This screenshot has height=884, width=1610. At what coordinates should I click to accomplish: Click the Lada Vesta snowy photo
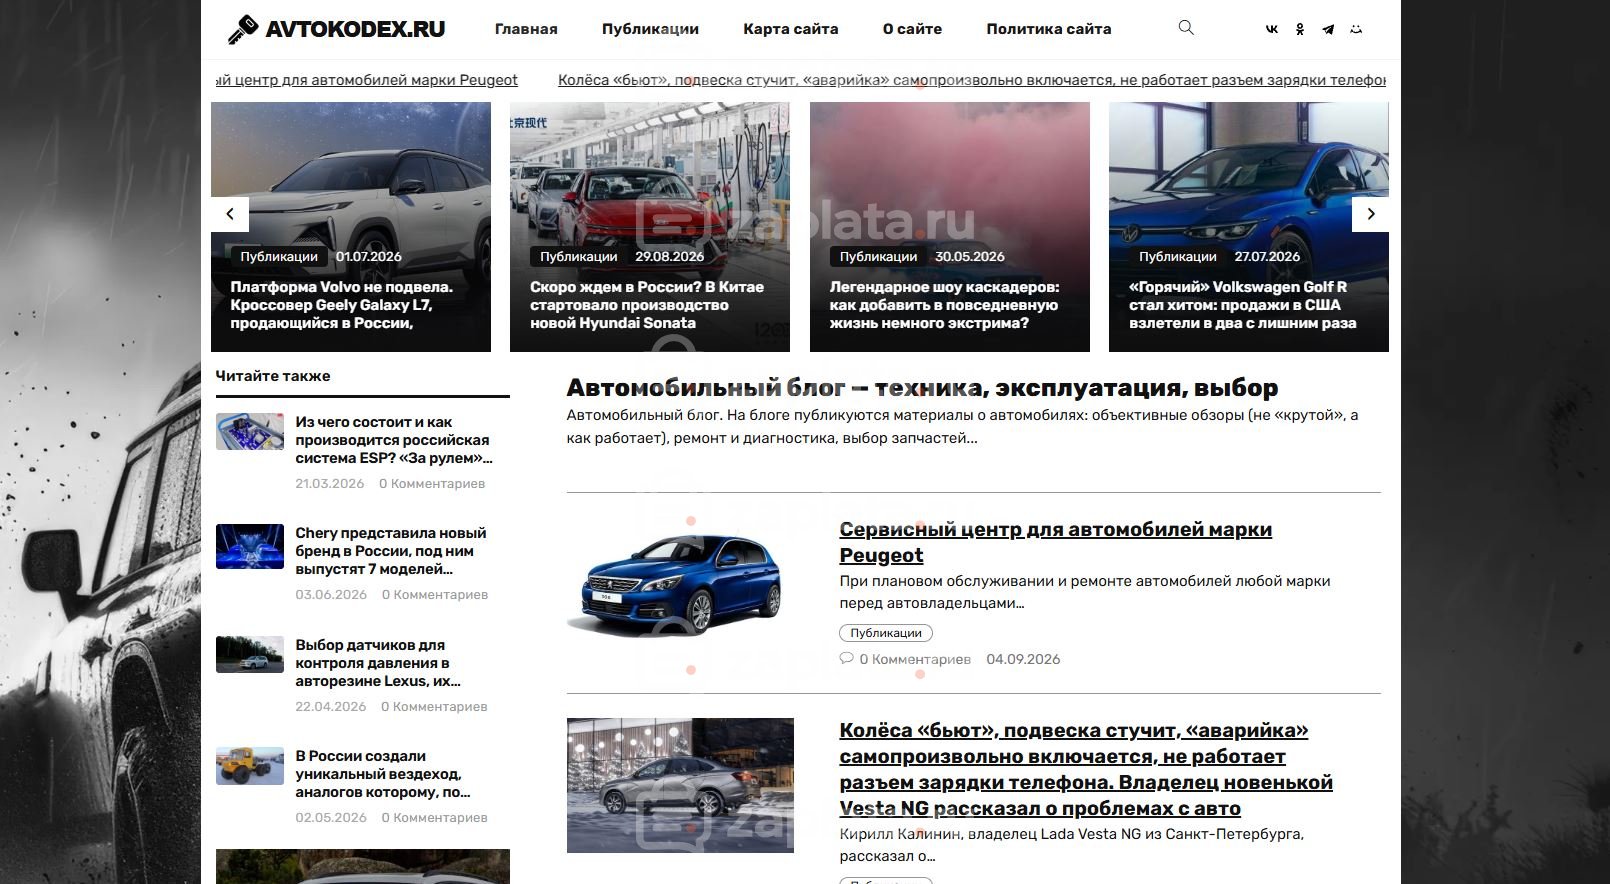680,785
